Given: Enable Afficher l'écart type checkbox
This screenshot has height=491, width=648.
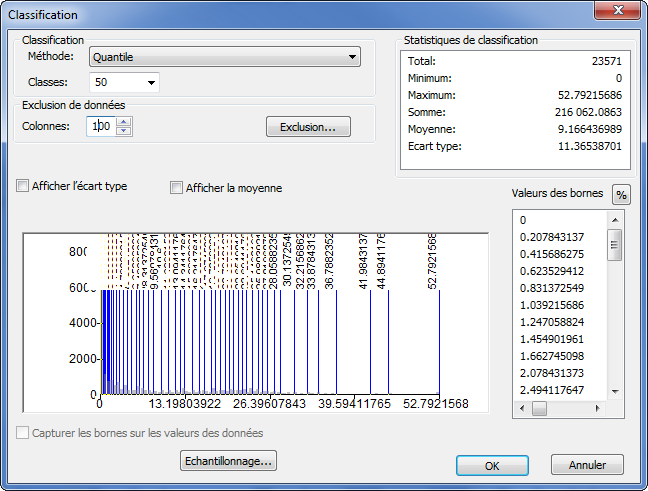Looking at the screenshot, I should [23, 187].
